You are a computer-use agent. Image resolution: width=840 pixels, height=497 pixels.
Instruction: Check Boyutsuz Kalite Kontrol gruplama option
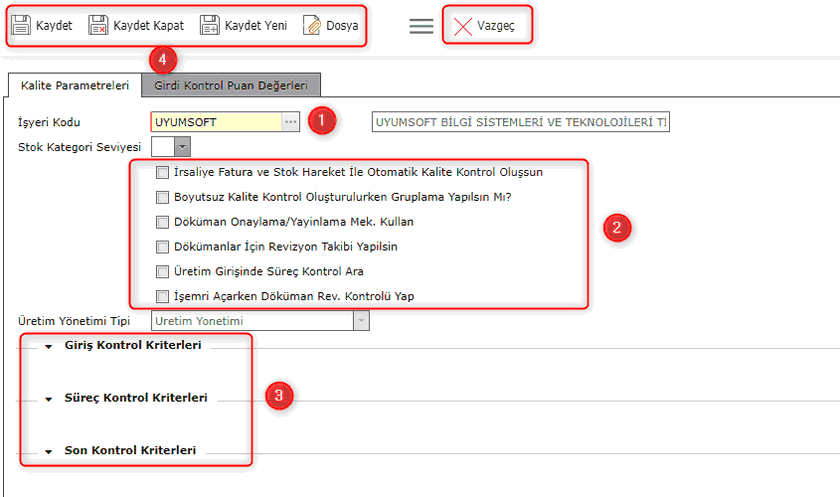pos(163,197)
